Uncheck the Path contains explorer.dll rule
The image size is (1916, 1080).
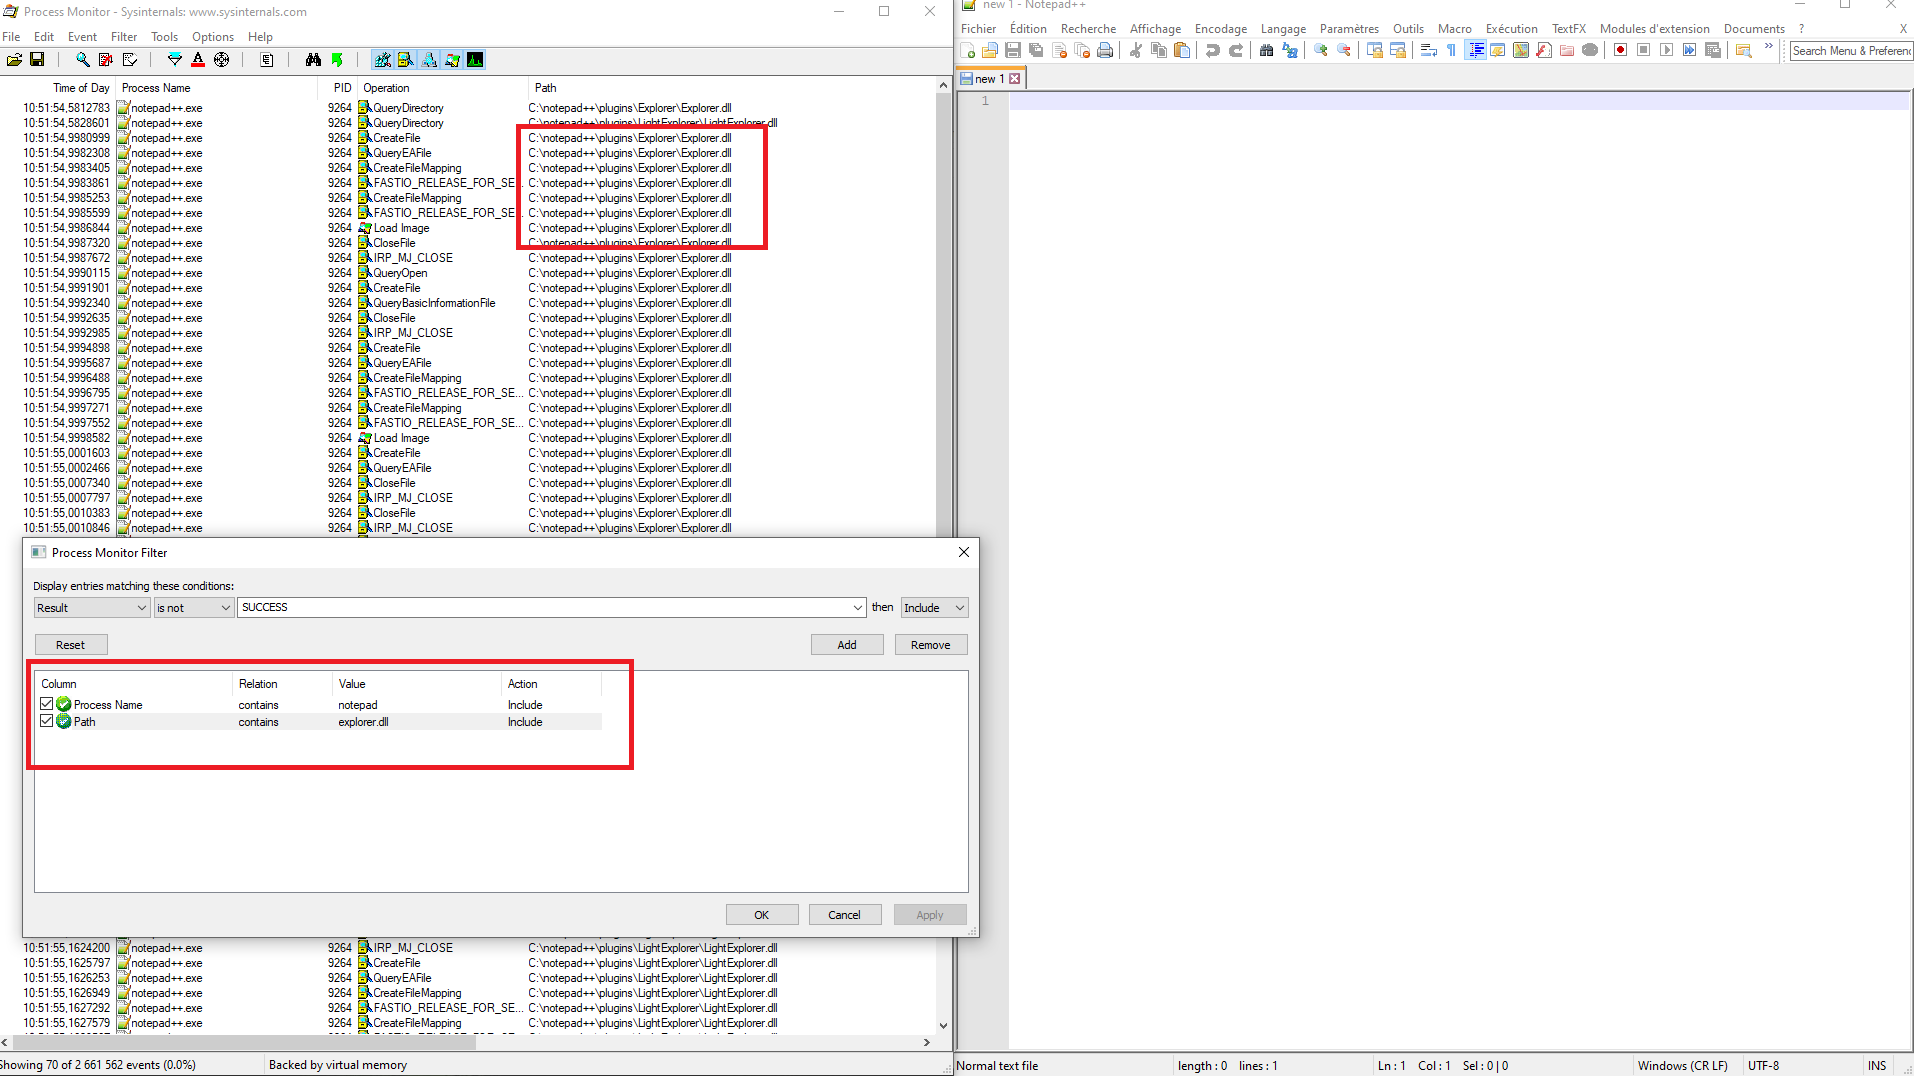(x=47, y=721)
